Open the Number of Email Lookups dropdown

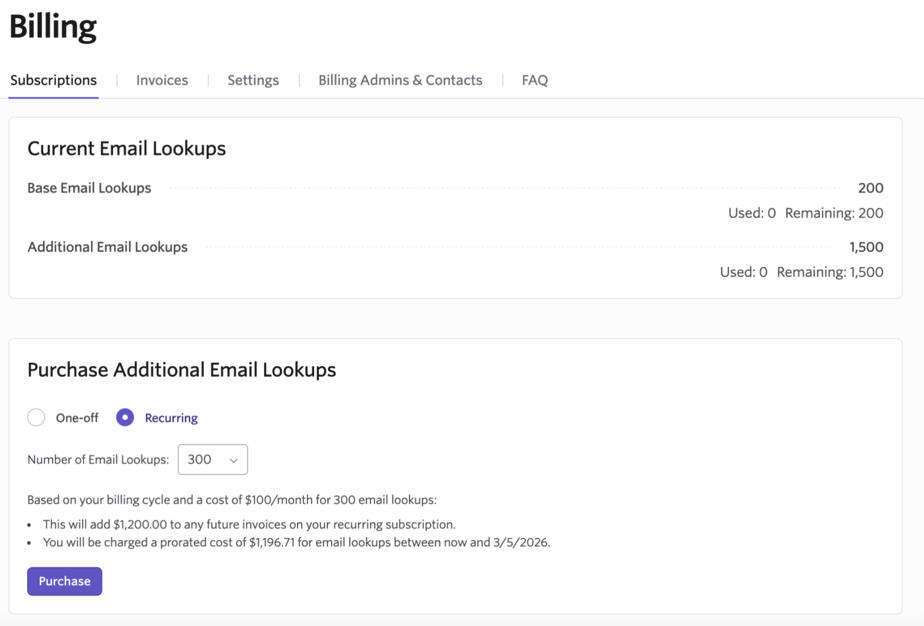coord(213,459)
